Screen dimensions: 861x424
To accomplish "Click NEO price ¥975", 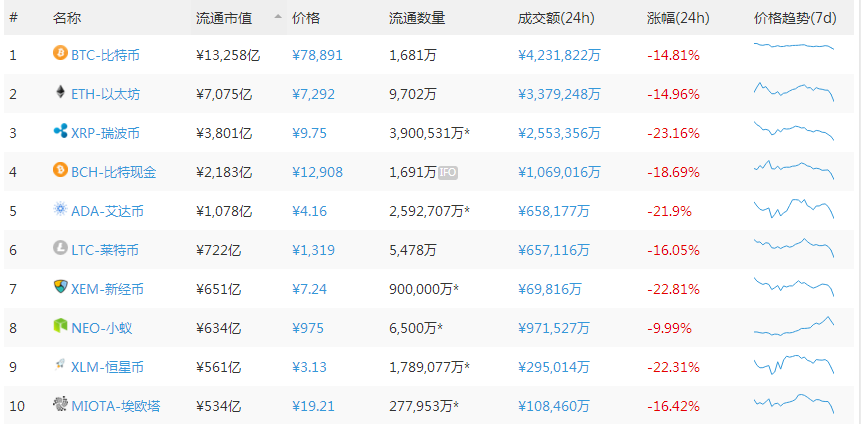I will click(308, 329).
